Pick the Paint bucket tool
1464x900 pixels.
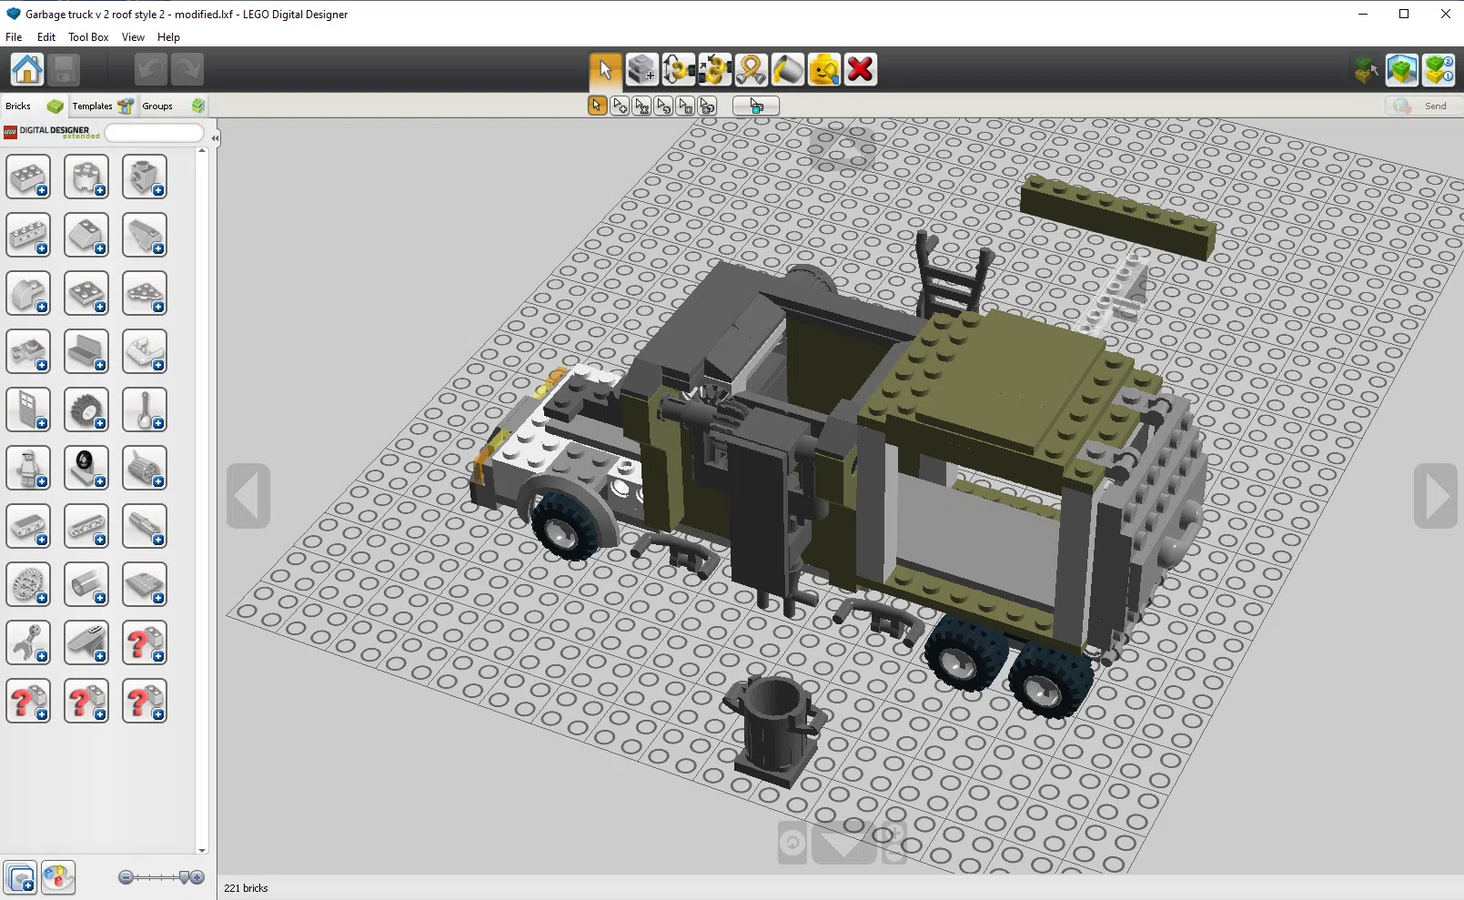pyautogui.click(x=787, y=70)
